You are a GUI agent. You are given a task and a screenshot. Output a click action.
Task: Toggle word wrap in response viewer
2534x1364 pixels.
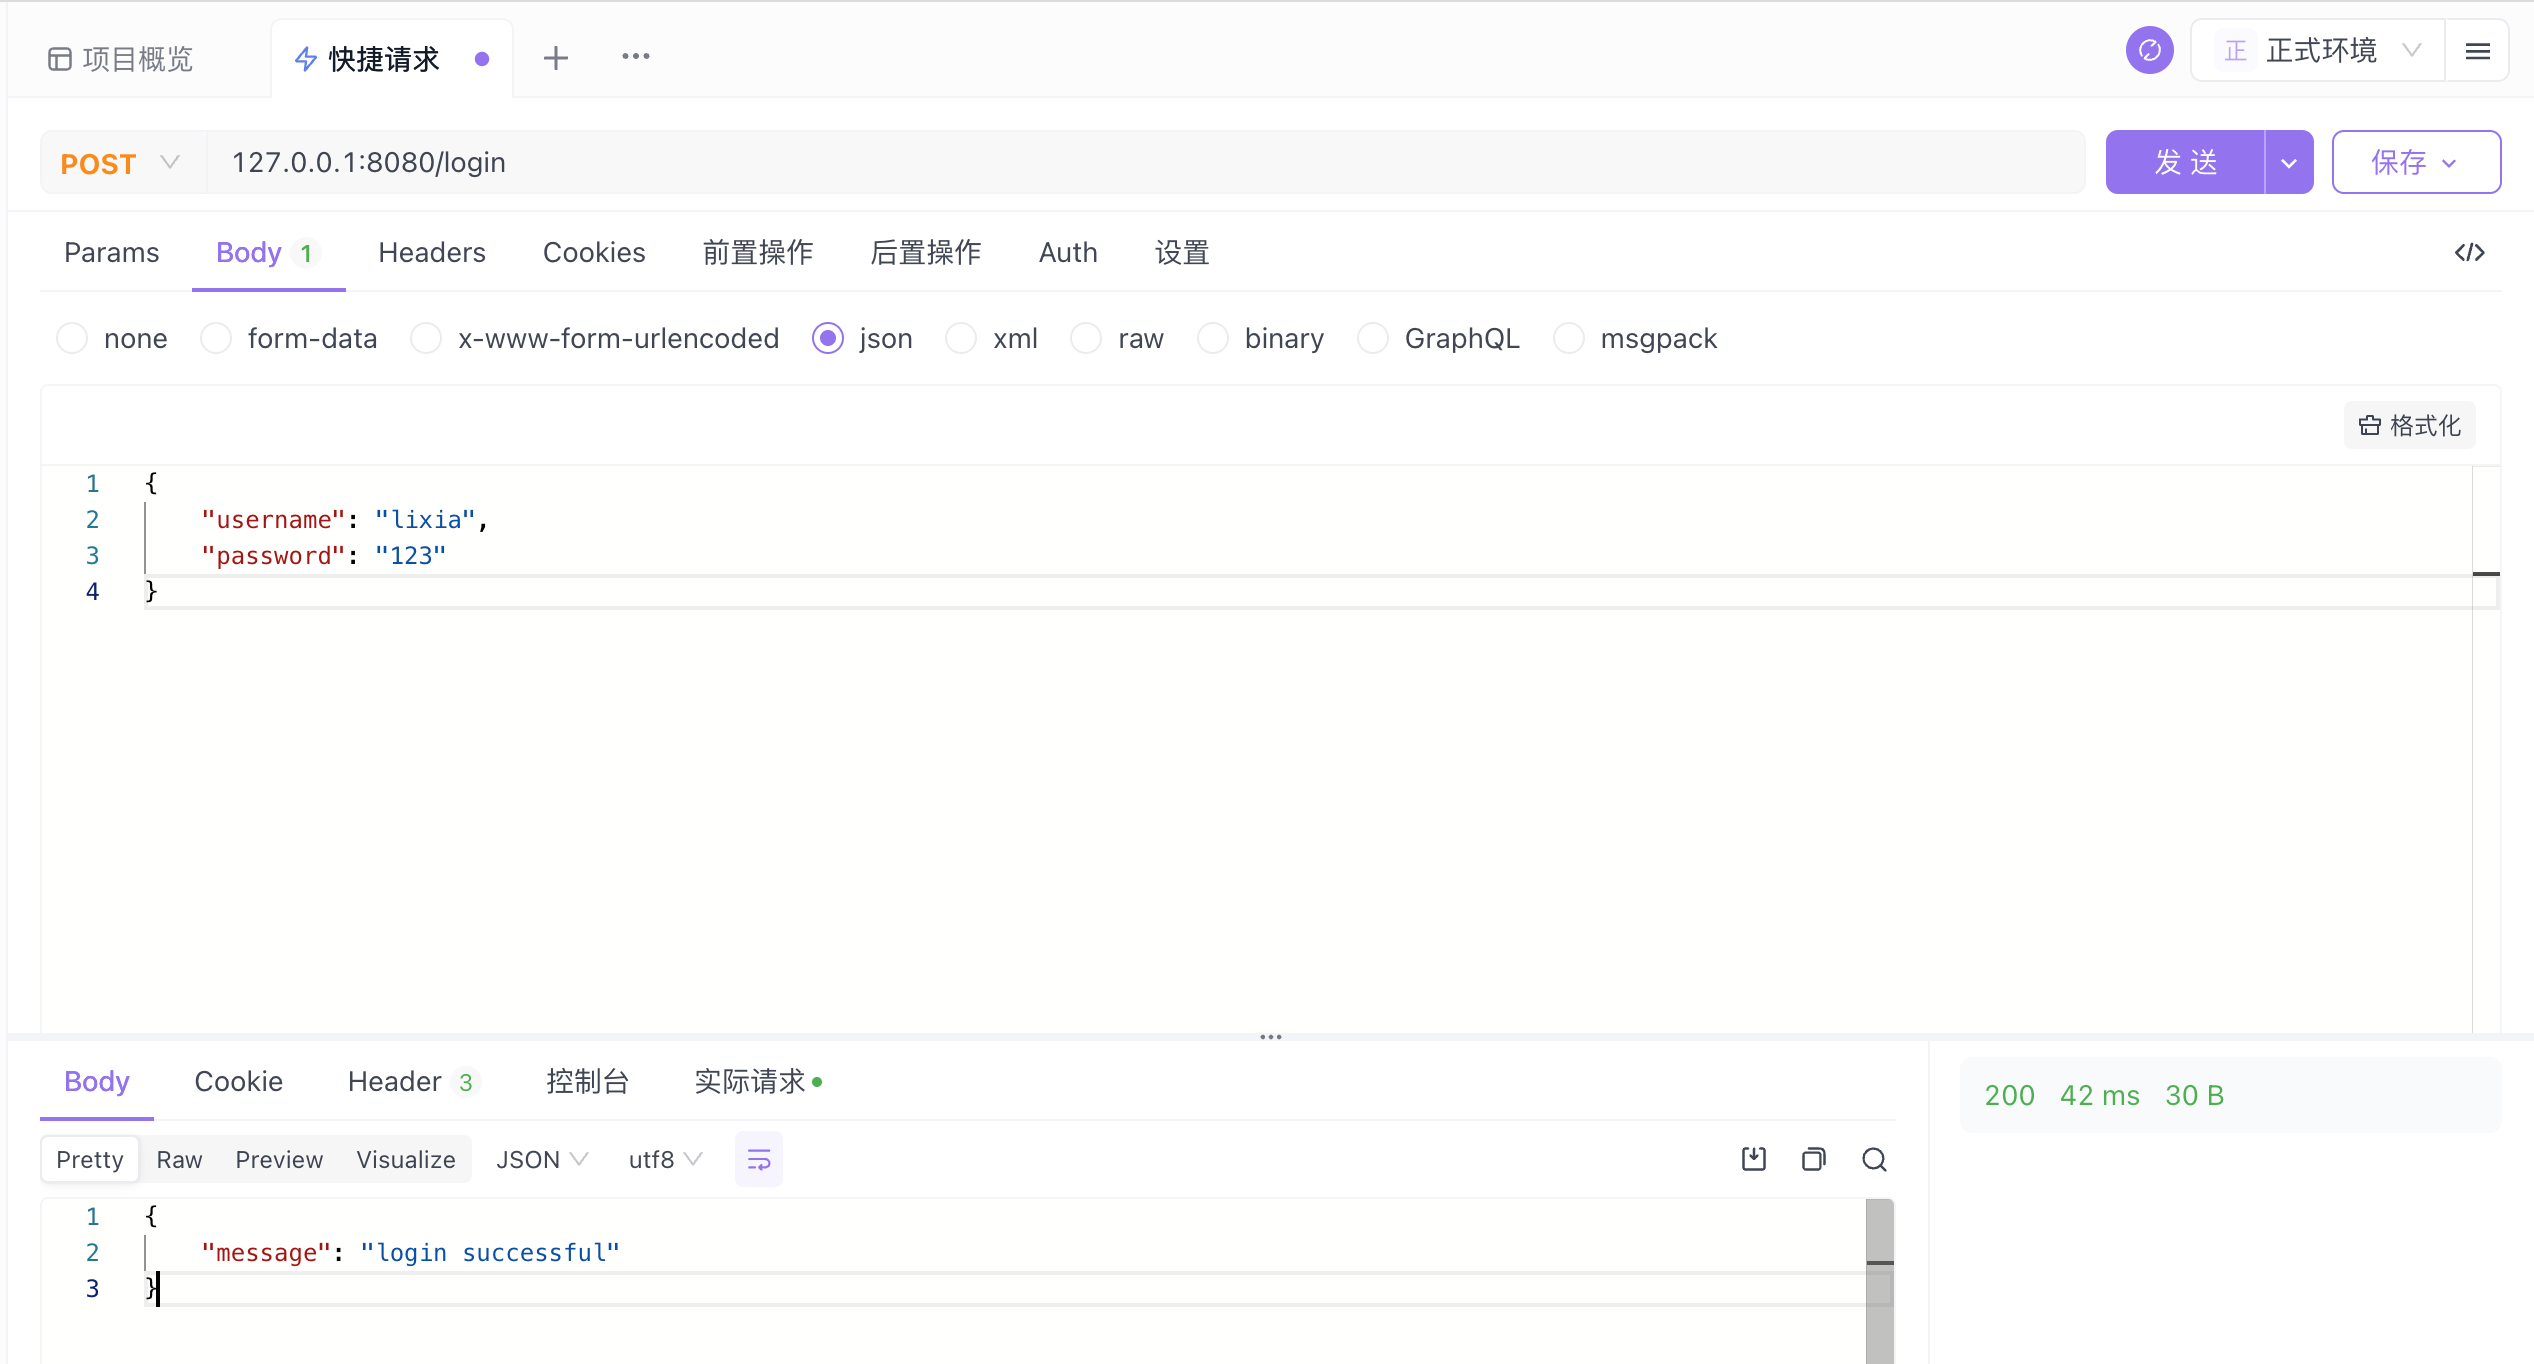point(759,1160)
